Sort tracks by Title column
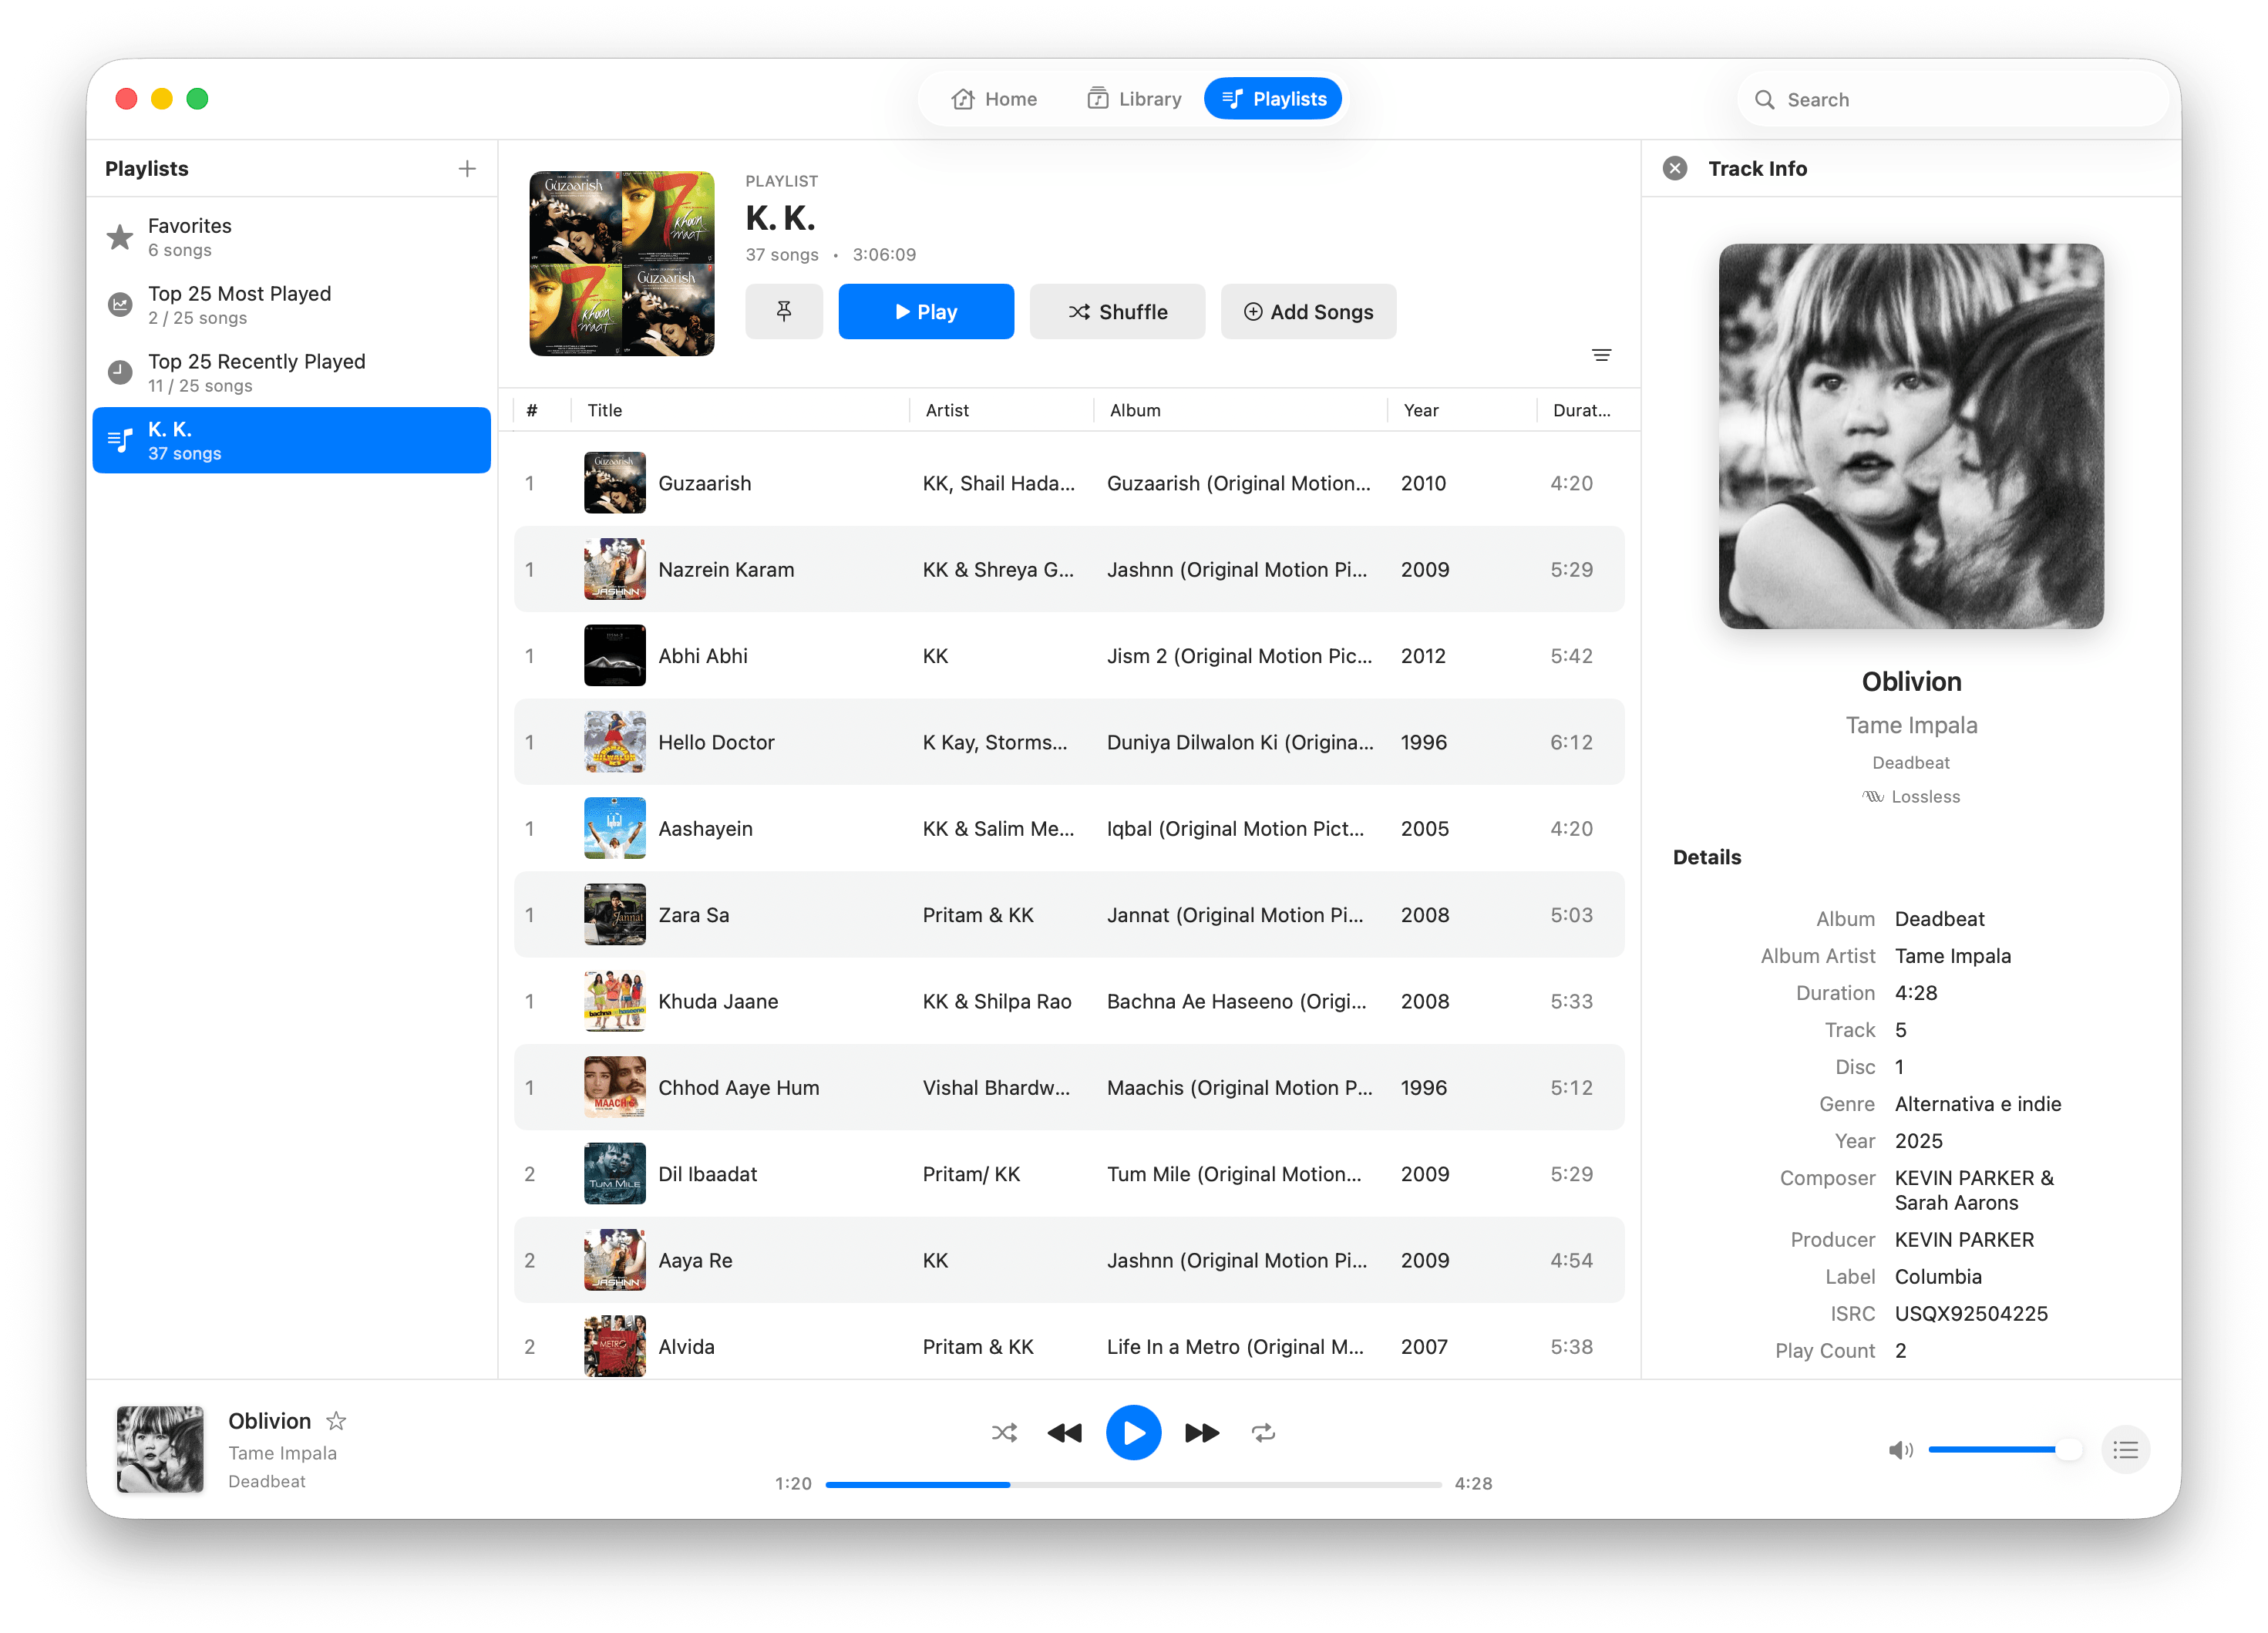This screenshot has height=1633, width=2268. pyautogui.click(x=740, y=410)
